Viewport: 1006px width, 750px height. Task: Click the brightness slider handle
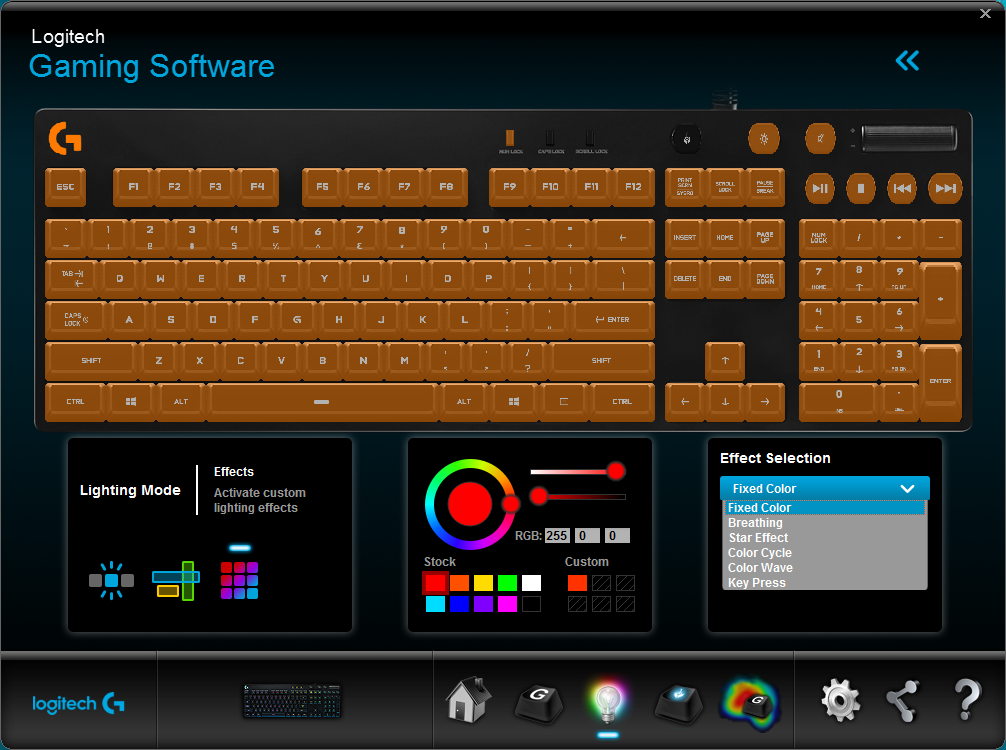tap(539, 495)
